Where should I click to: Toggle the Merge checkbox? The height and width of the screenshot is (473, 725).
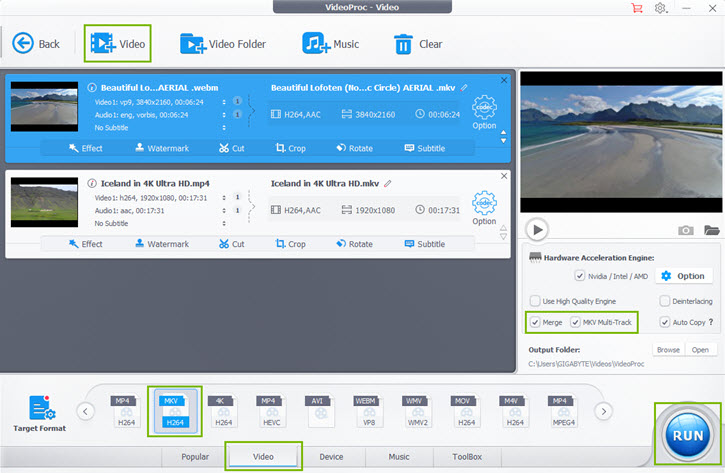tap(534, 323)
